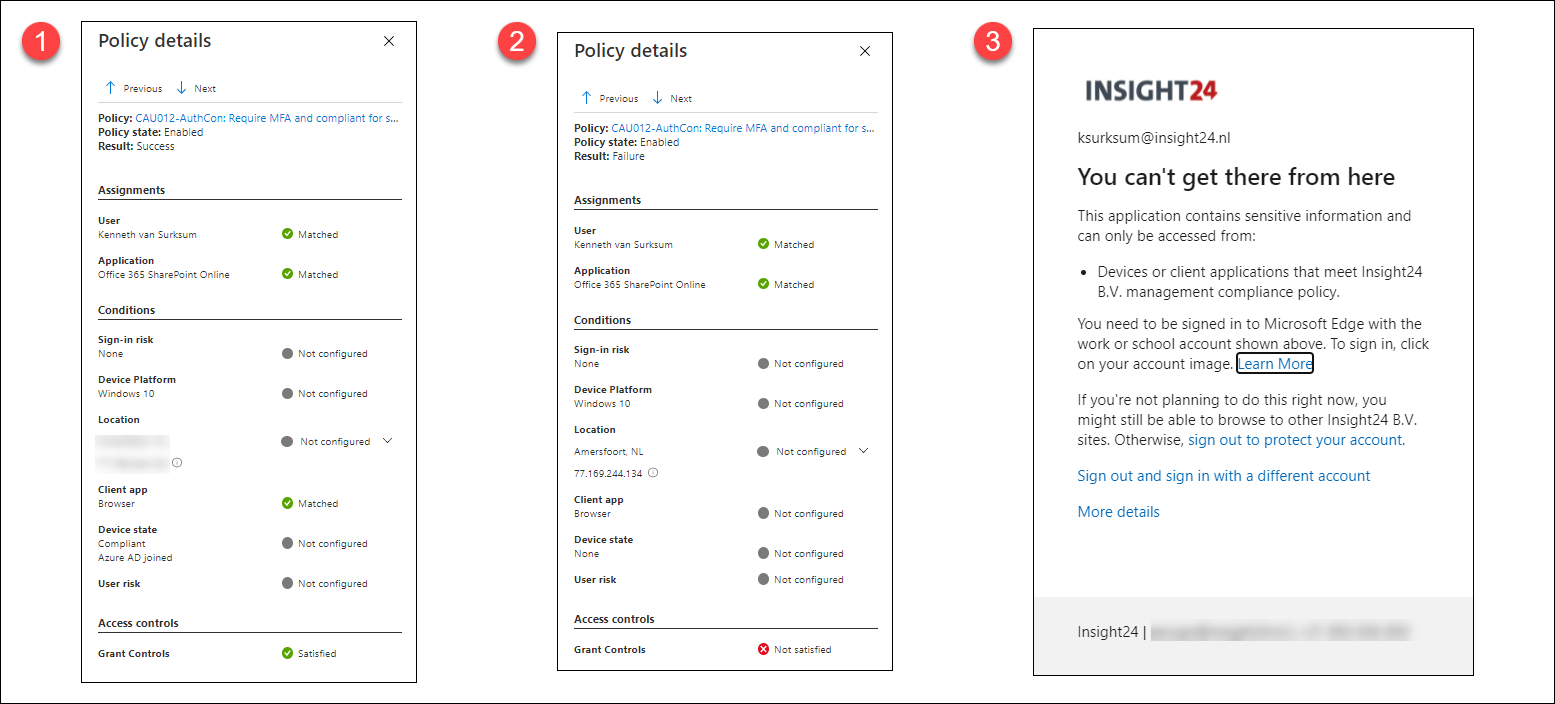Click 'Assignments' section header in first panel
Viewport: 1555px width, 704px height.
click(x=132, y=190)
